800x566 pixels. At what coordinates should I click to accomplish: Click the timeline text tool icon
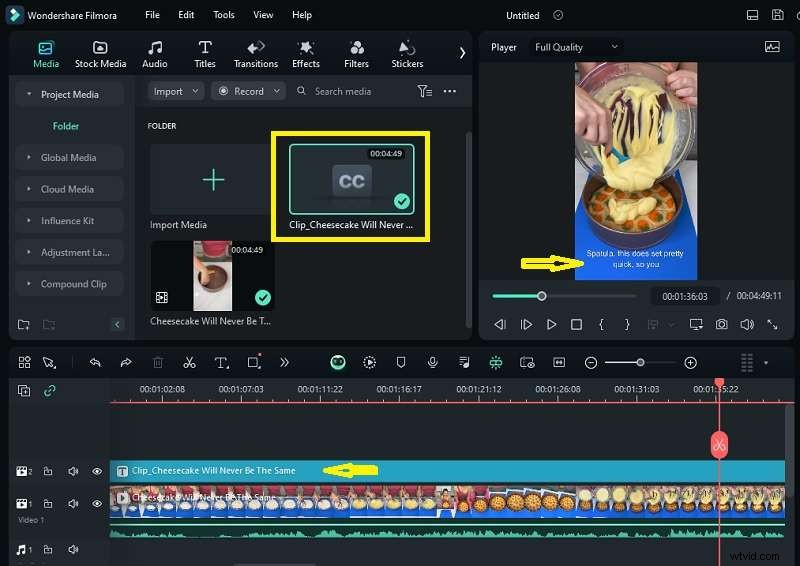pos(221,362)
